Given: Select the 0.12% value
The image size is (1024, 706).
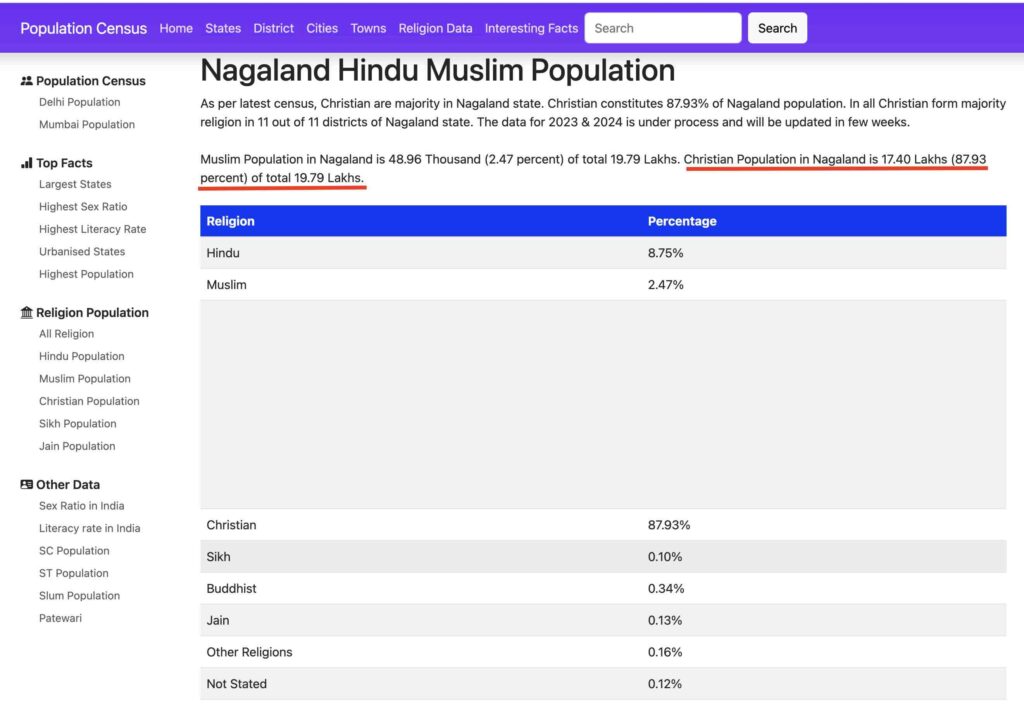Looking at the screenshot, I should point(665,684).
